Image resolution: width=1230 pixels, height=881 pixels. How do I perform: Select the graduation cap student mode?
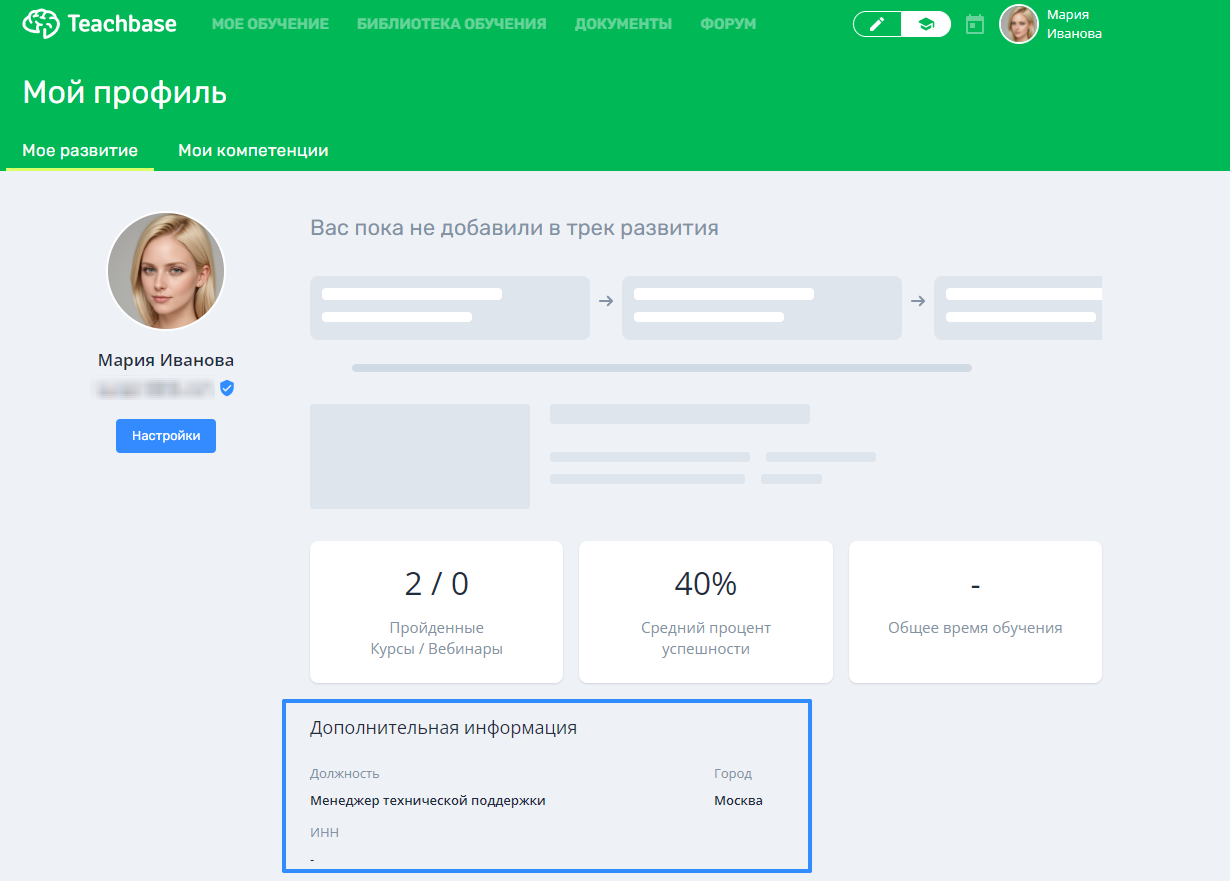926,24
